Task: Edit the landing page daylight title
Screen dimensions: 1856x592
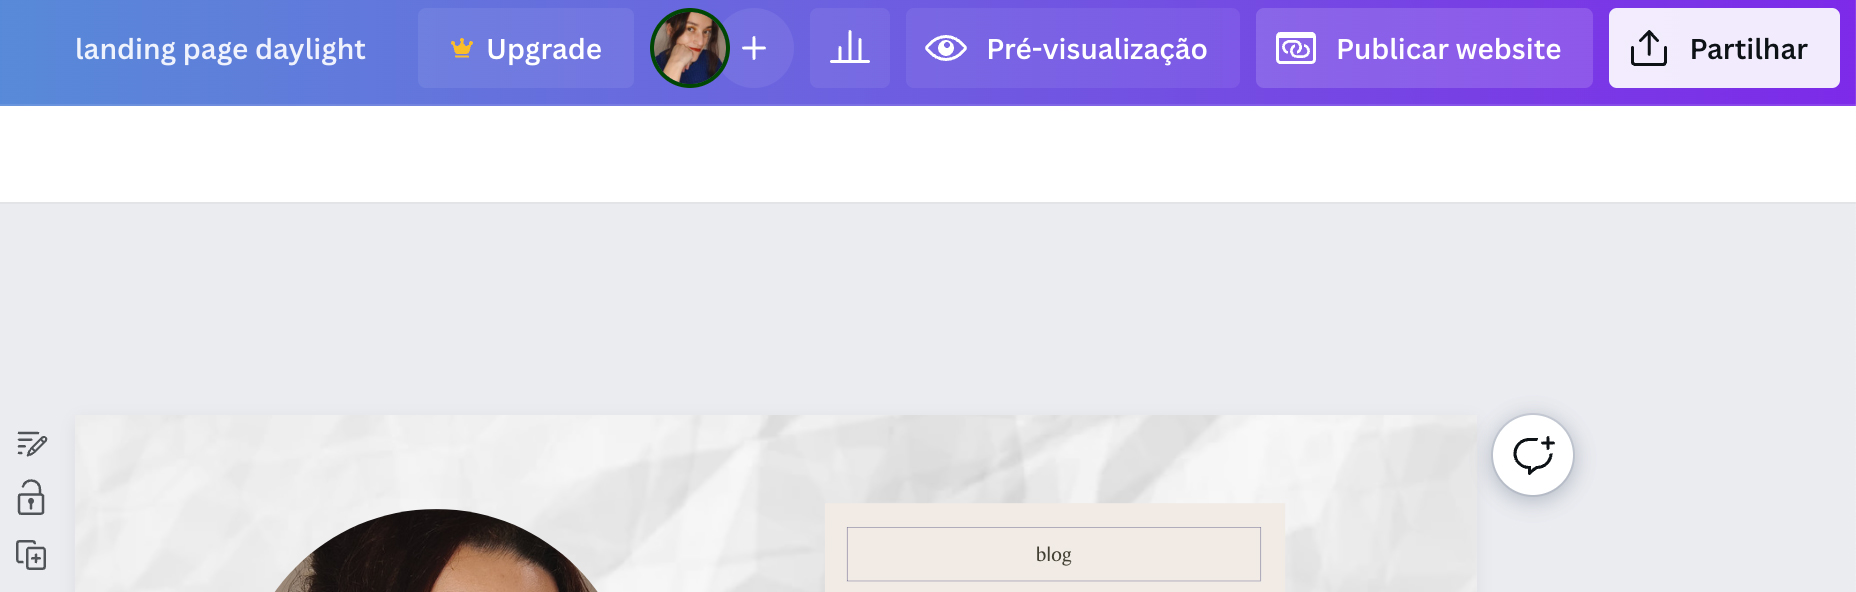Action: (220, 49)
